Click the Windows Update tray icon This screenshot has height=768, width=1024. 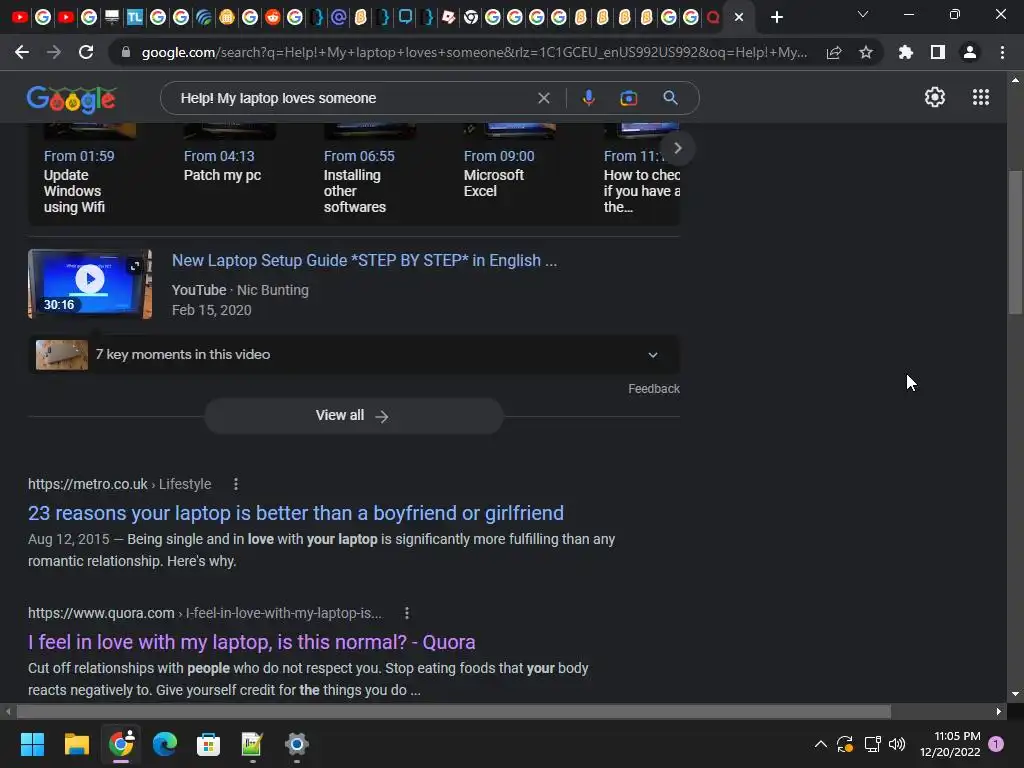coord(845,744)
